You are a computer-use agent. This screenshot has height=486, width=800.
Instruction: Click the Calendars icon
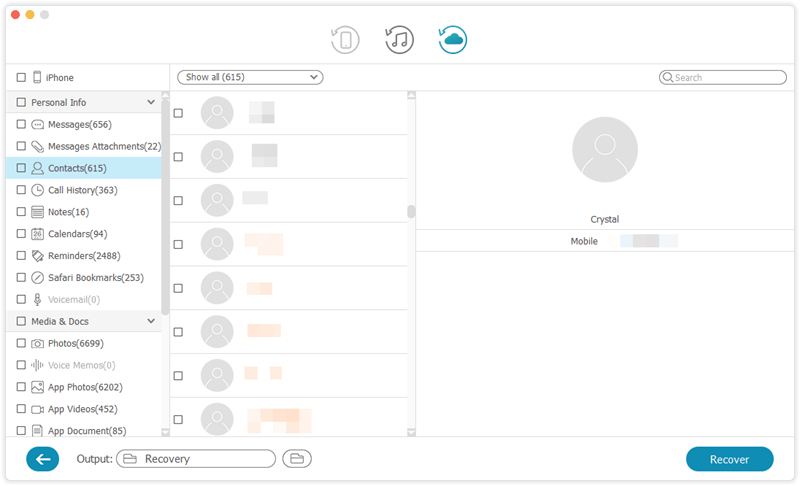pyautogui.click(x=37, y=234)
